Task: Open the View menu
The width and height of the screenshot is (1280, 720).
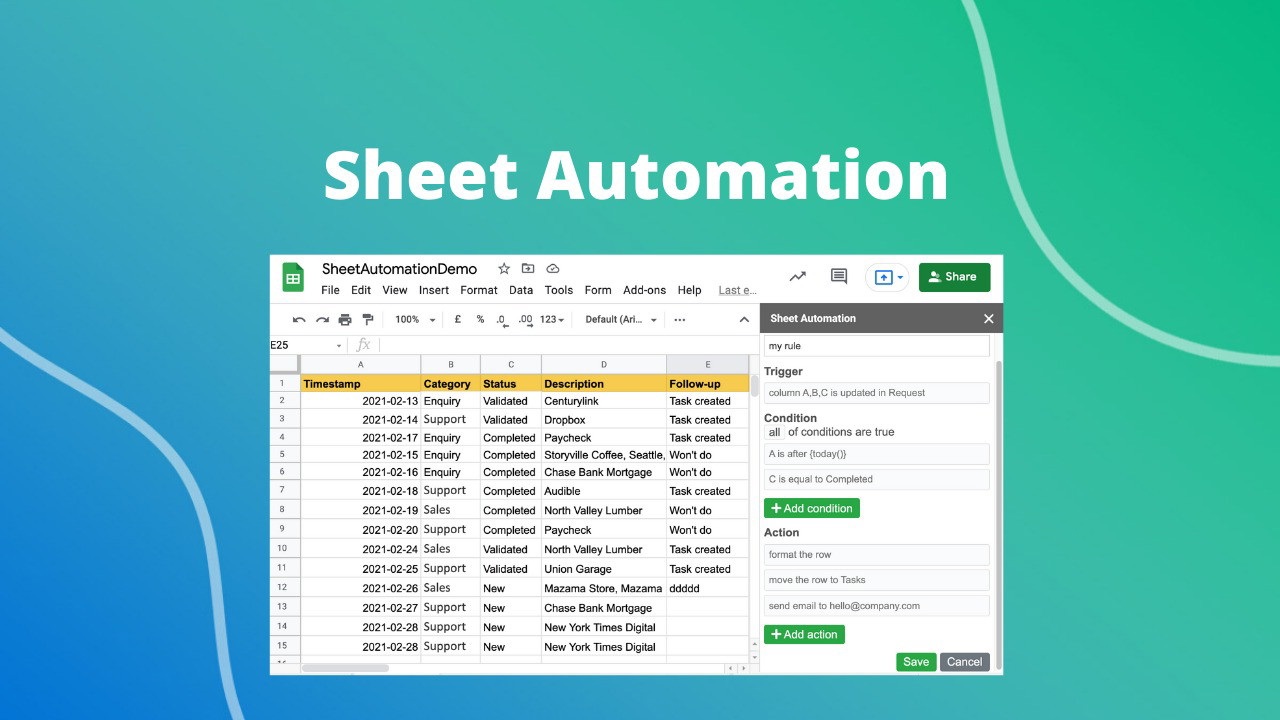Action: coord(395,290)
